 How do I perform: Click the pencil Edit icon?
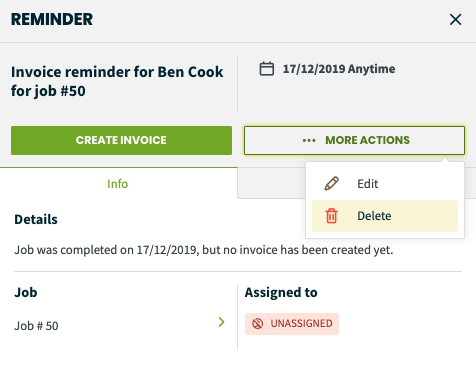(331, 184)
